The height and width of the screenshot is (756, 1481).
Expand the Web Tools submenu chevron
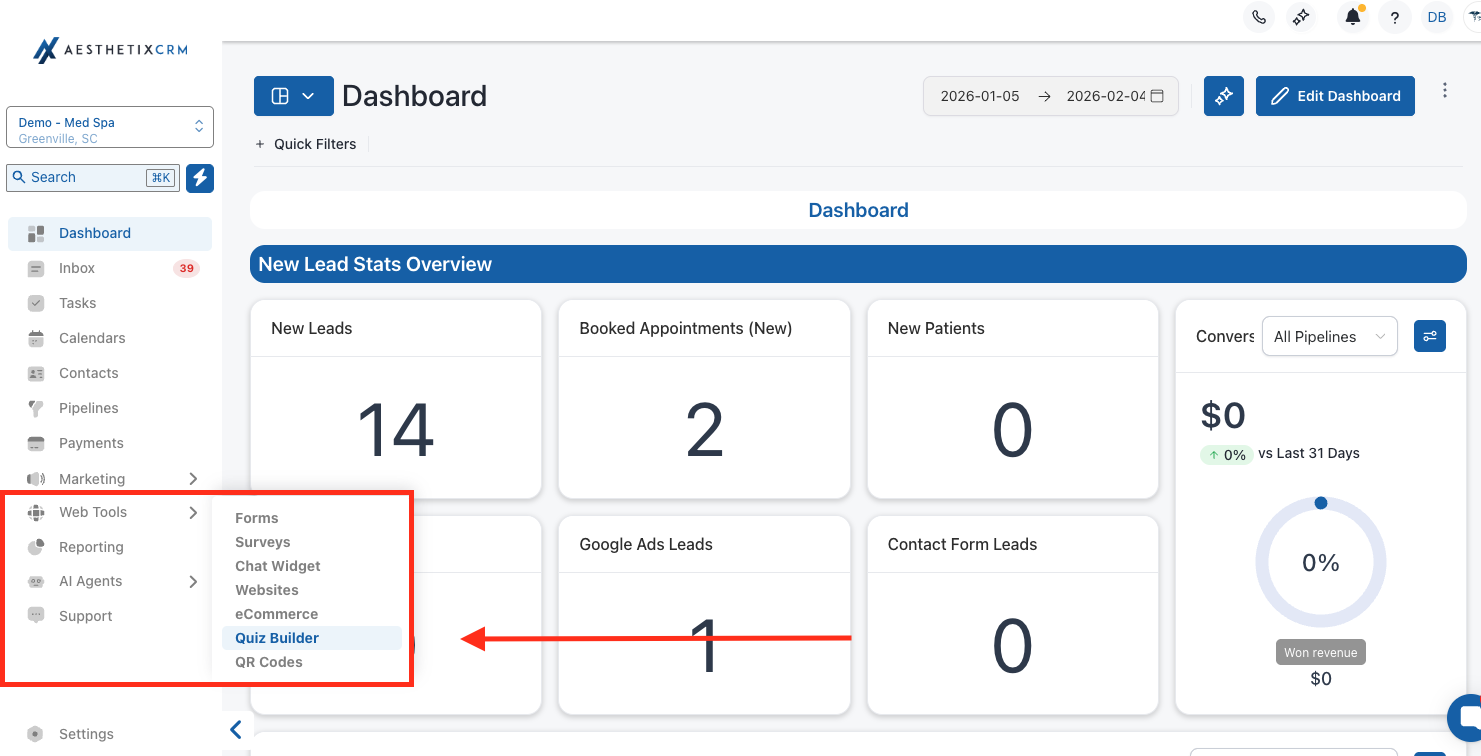coord(193,513)
